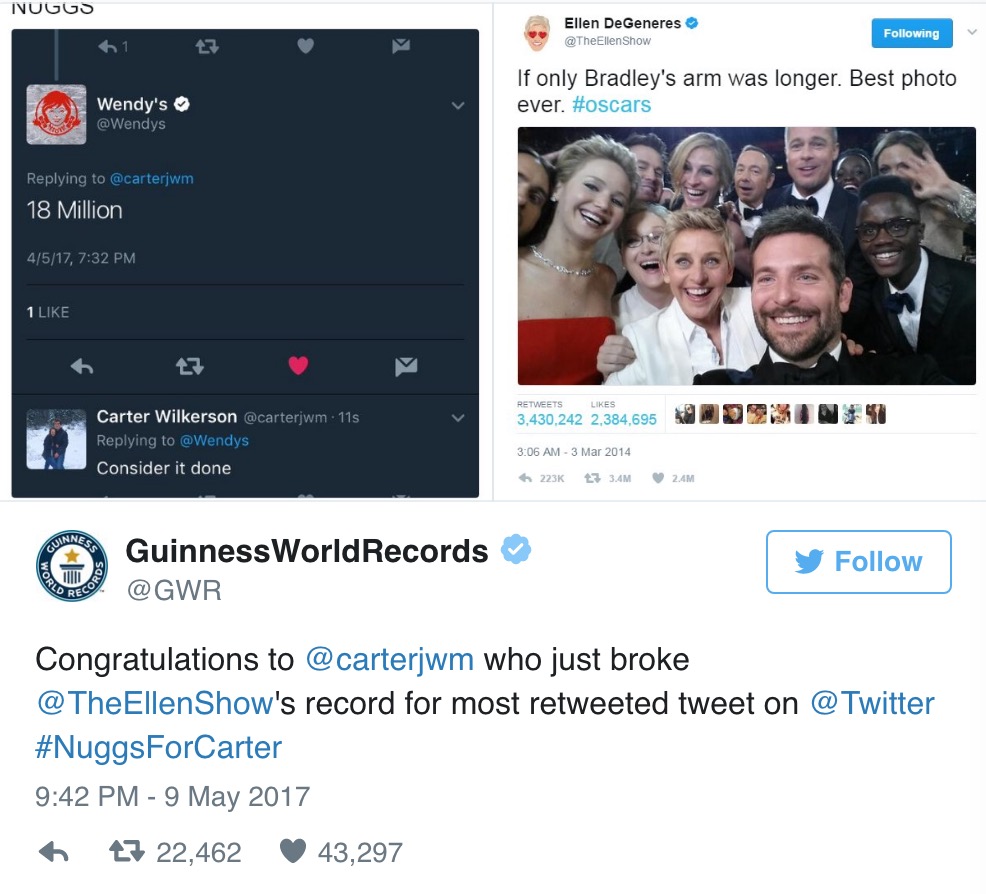Retweet Ellen's Oscars selfie tweet
The height and width of the screenshot is (894, 986).
click(x=591, y=478)
